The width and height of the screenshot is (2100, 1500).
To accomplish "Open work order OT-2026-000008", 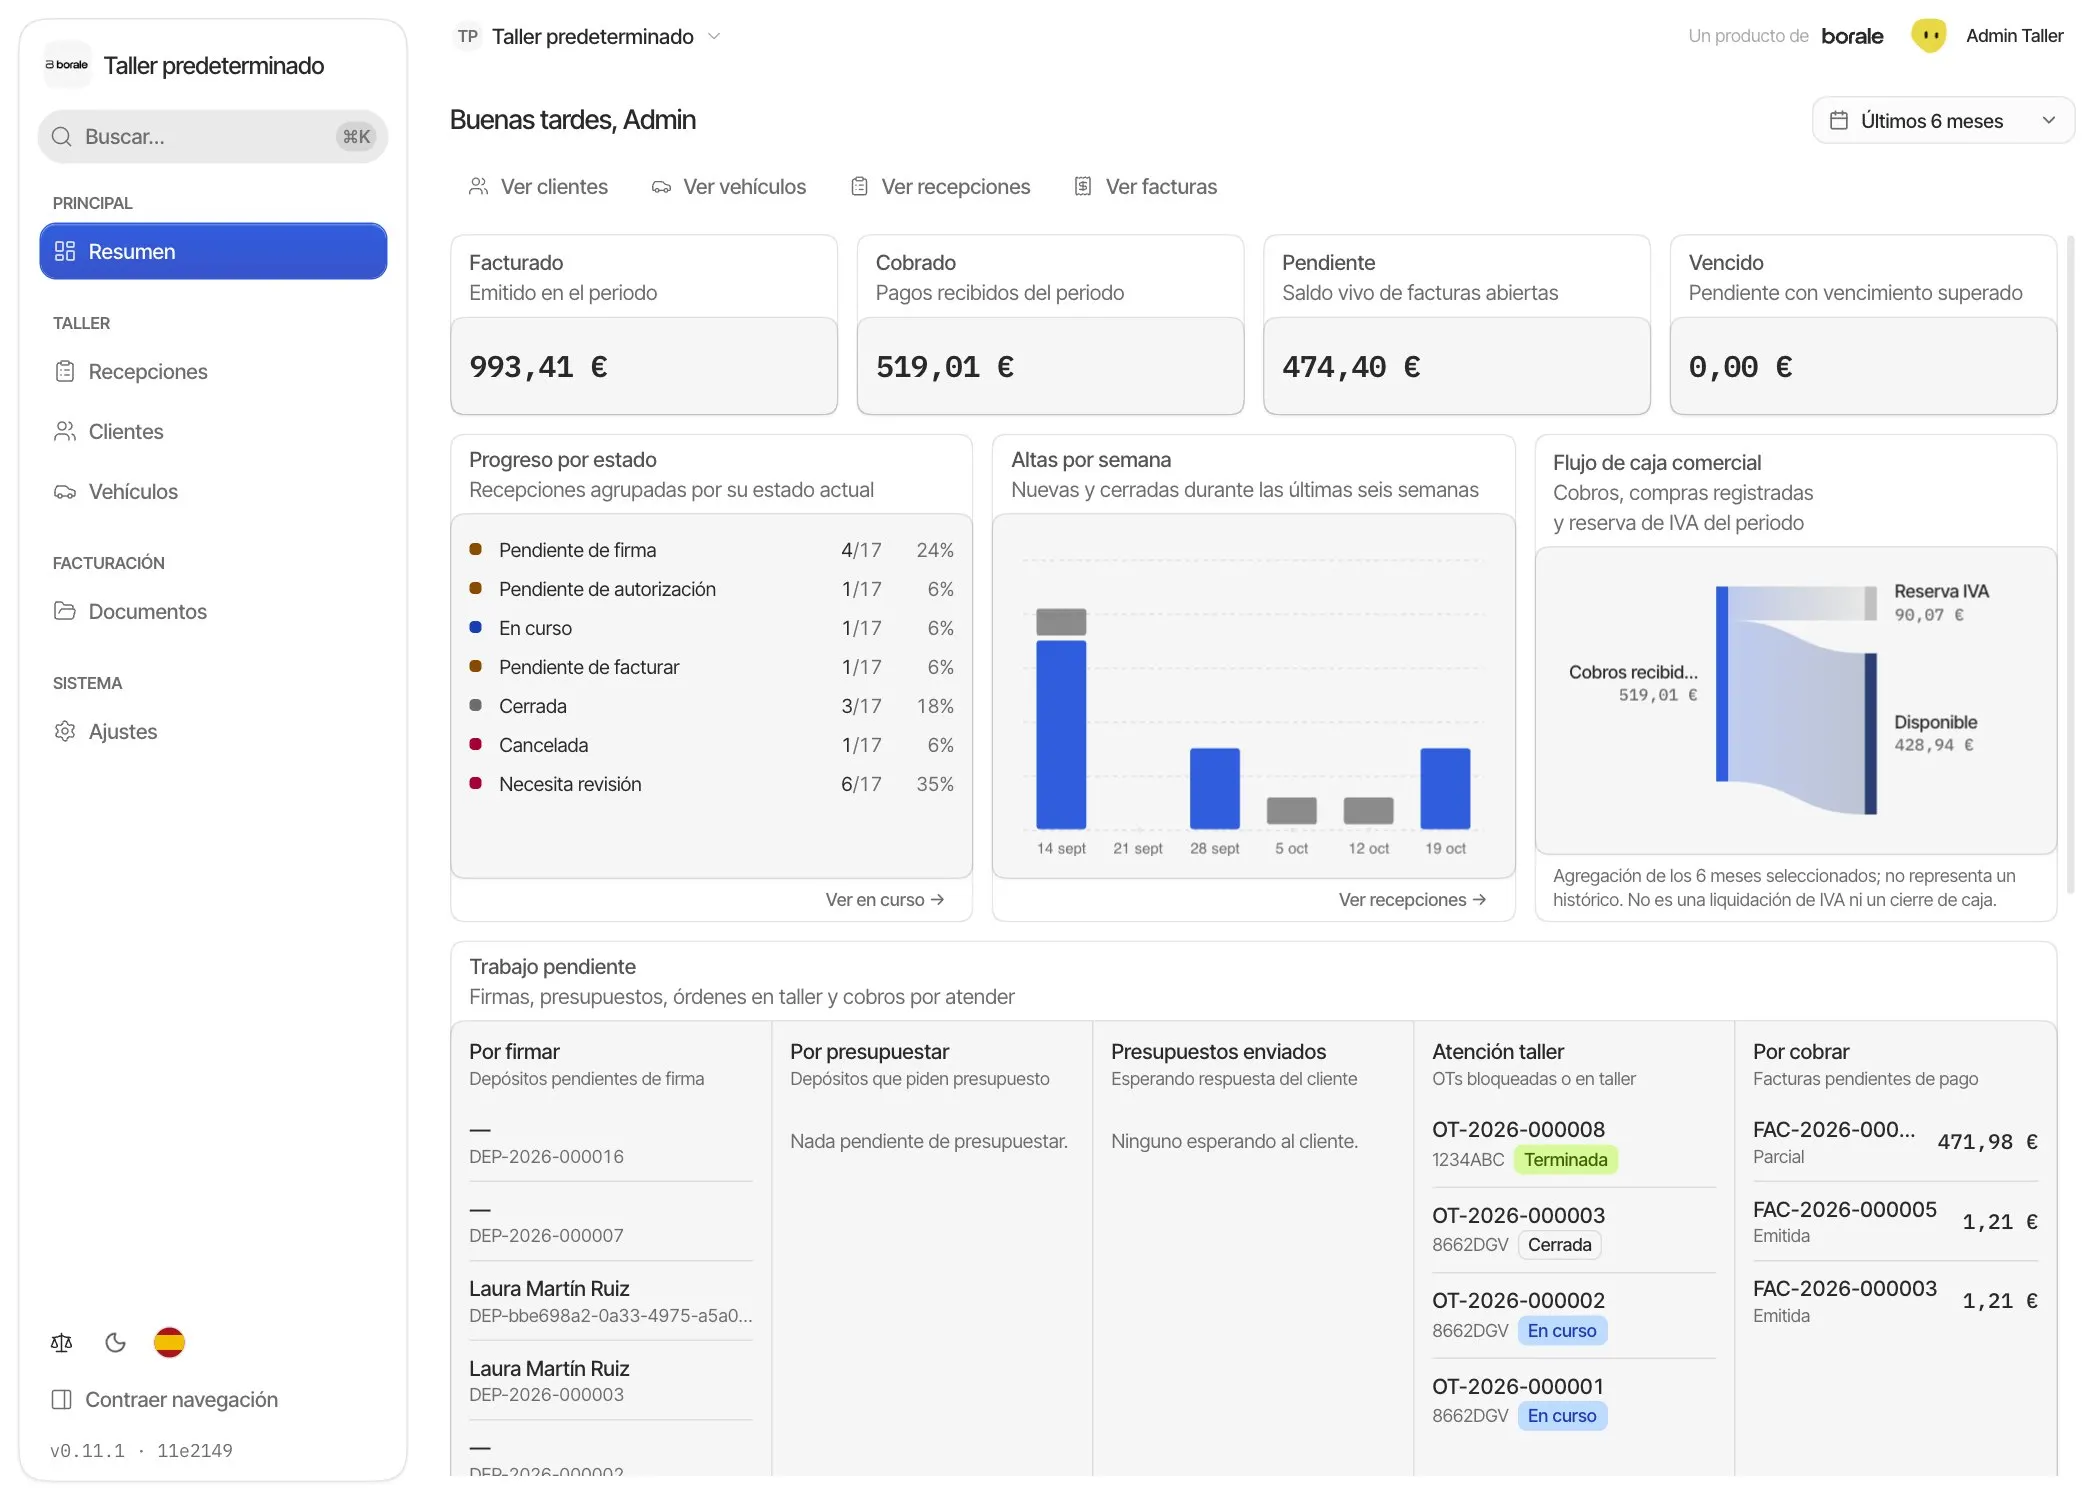I will (1574, 1144).
